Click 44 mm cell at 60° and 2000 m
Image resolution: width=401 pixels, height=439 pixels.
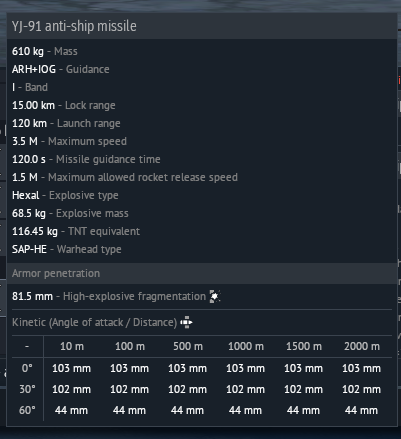click(x=361, y=410)
